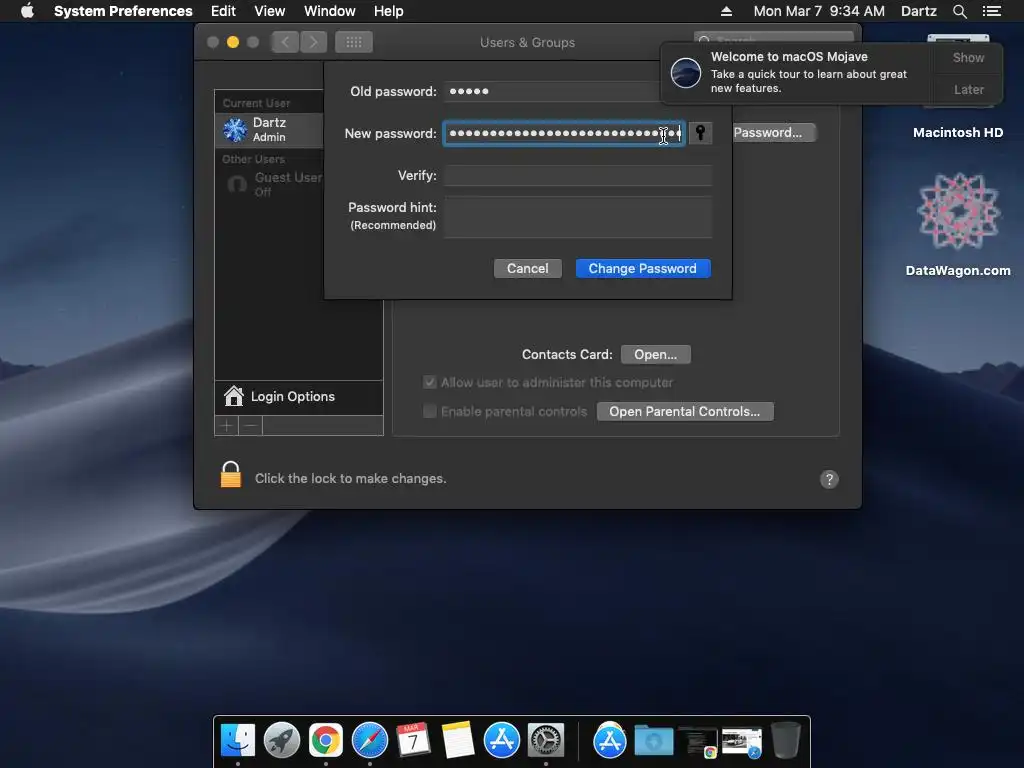The image size is (1024, 768).
Task: Show all preferences grid icon
Action: (354, 42)
